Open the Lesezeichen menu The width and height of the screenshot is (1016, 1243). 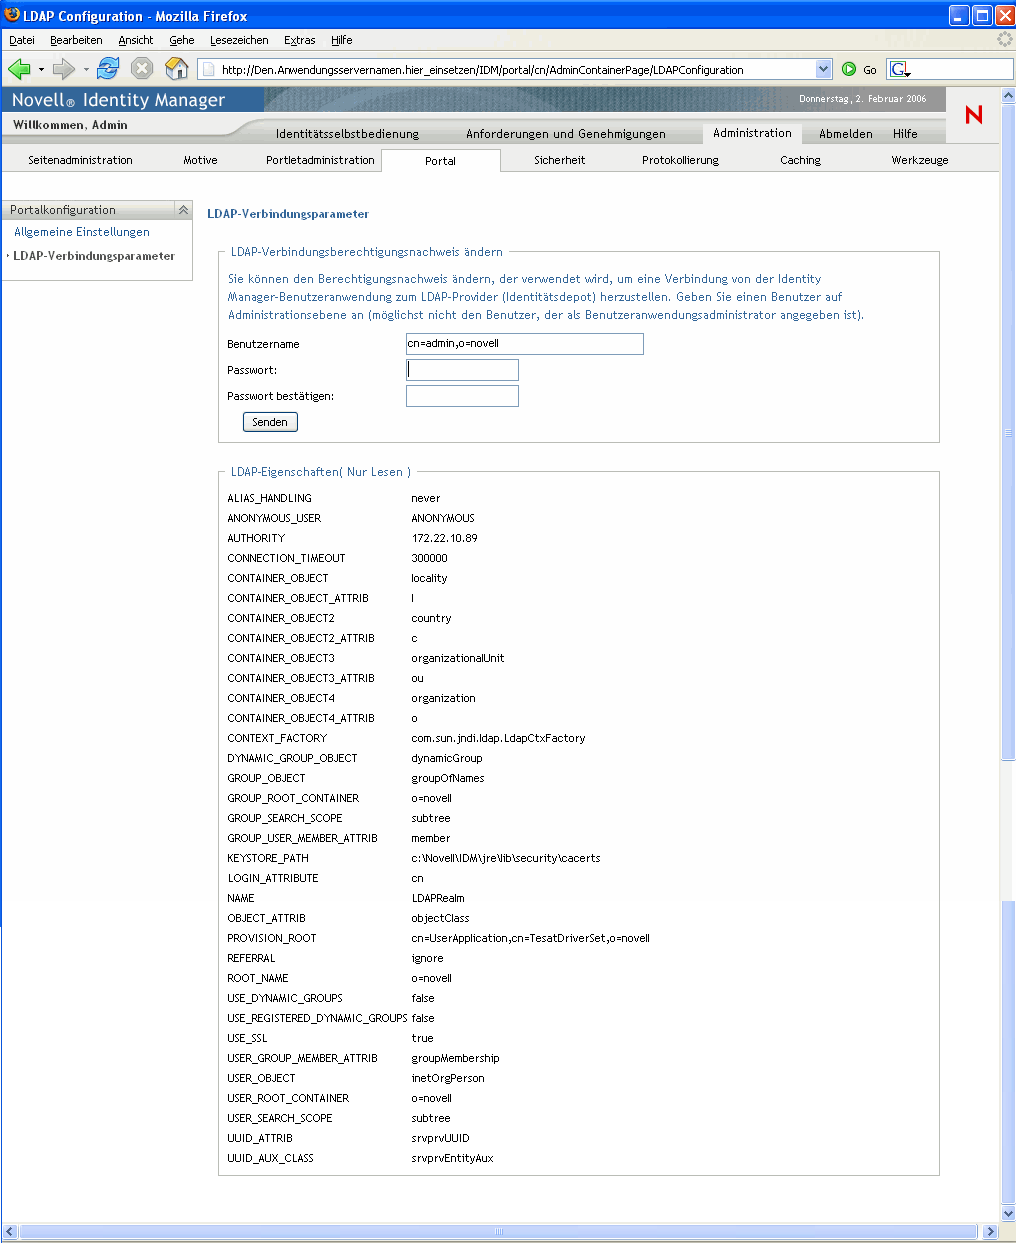coord(239,40)
